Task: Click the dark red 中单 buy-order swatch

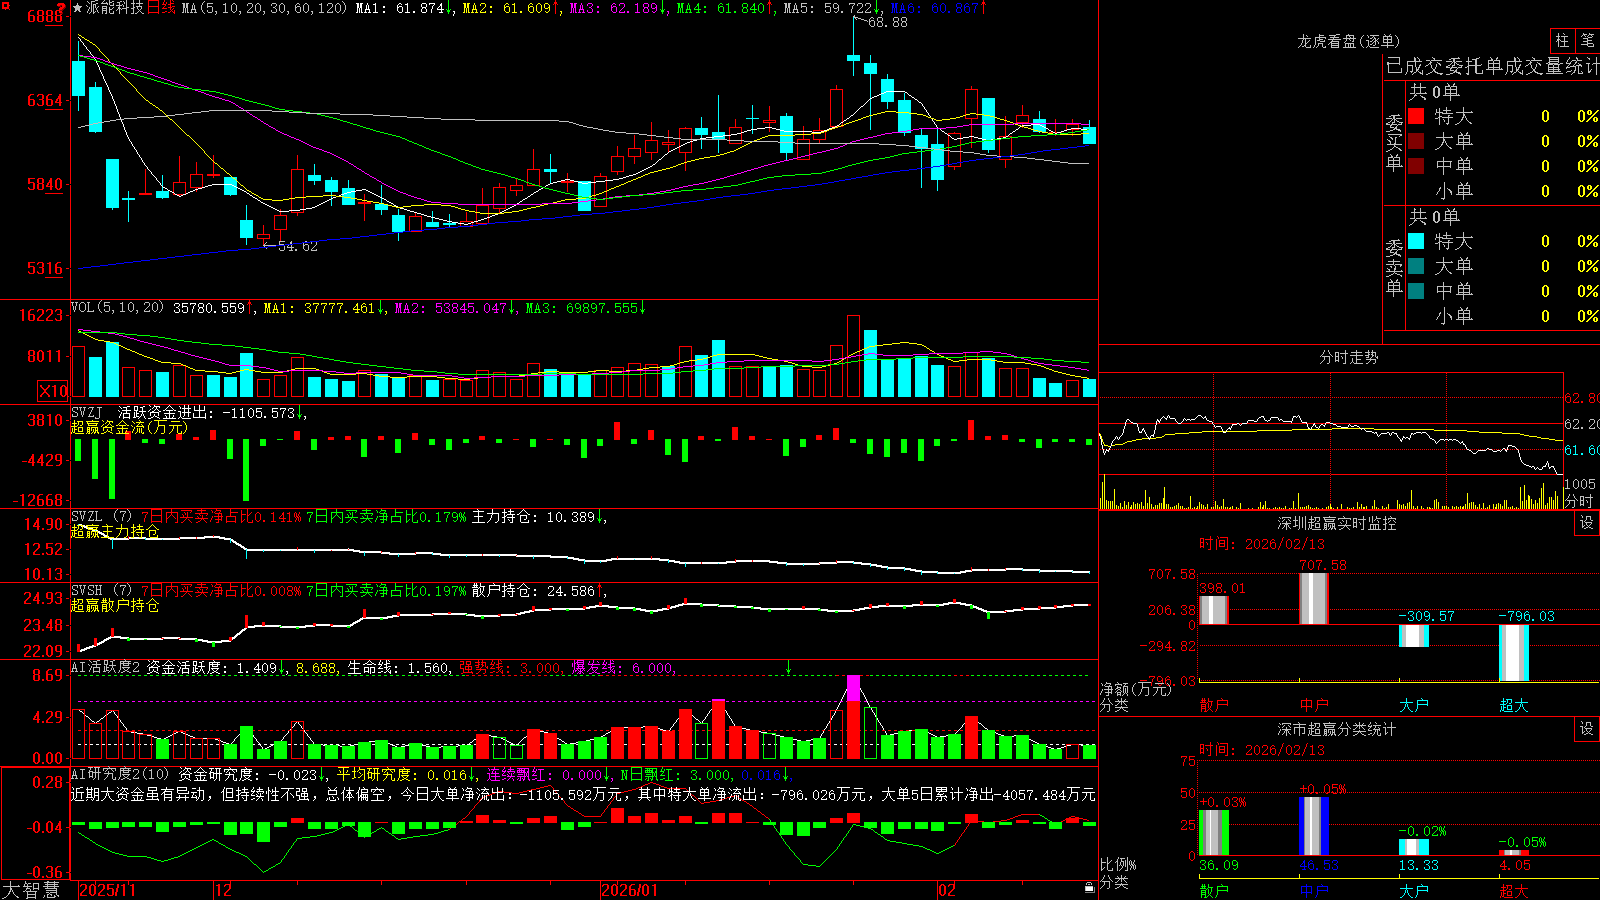Action: click(x=1416, y=166)
